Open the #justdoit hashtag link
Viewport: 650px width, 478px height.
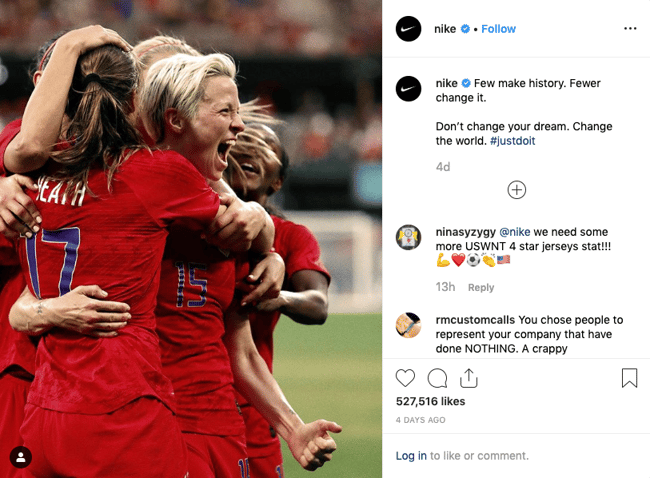coord(512,141)
